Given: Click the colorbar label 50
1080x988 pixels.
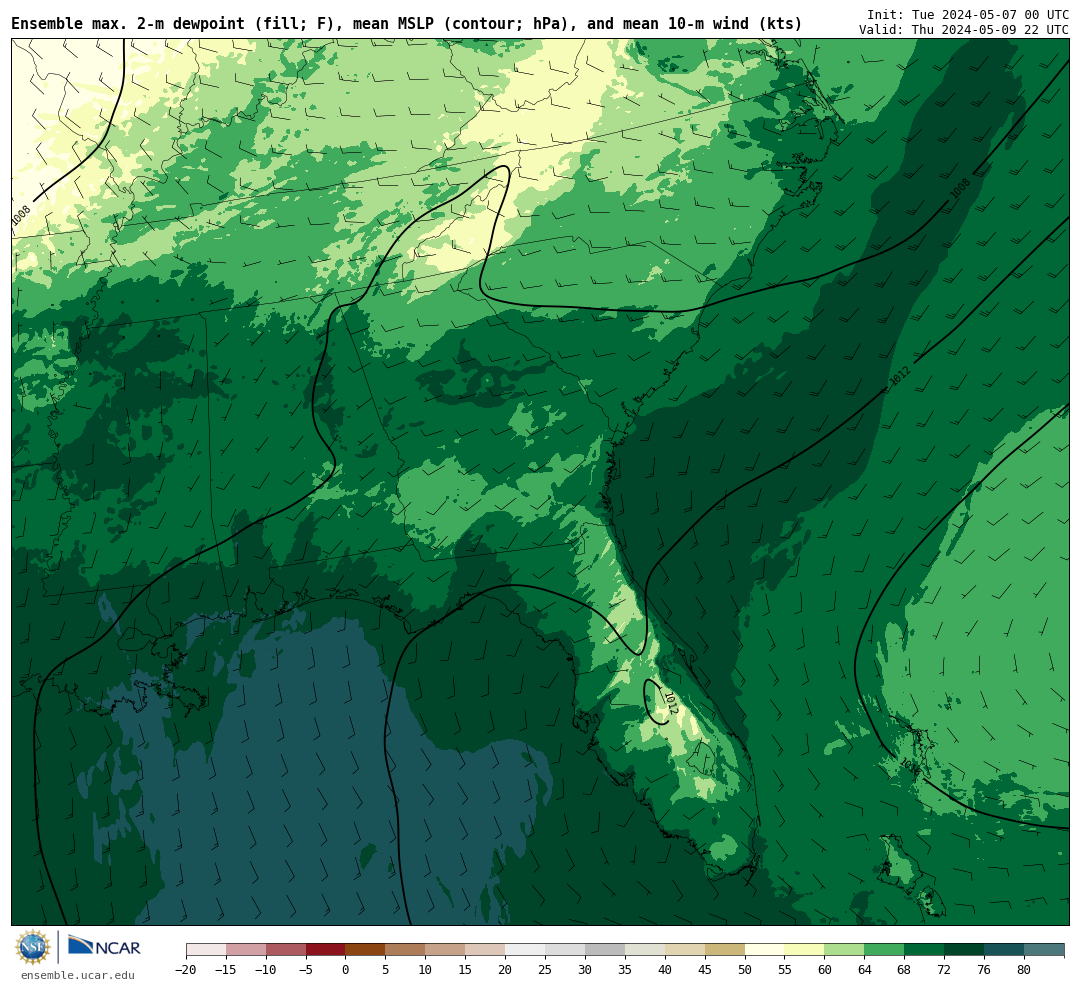Looking at the screenshot, I should tap(745, 970).
